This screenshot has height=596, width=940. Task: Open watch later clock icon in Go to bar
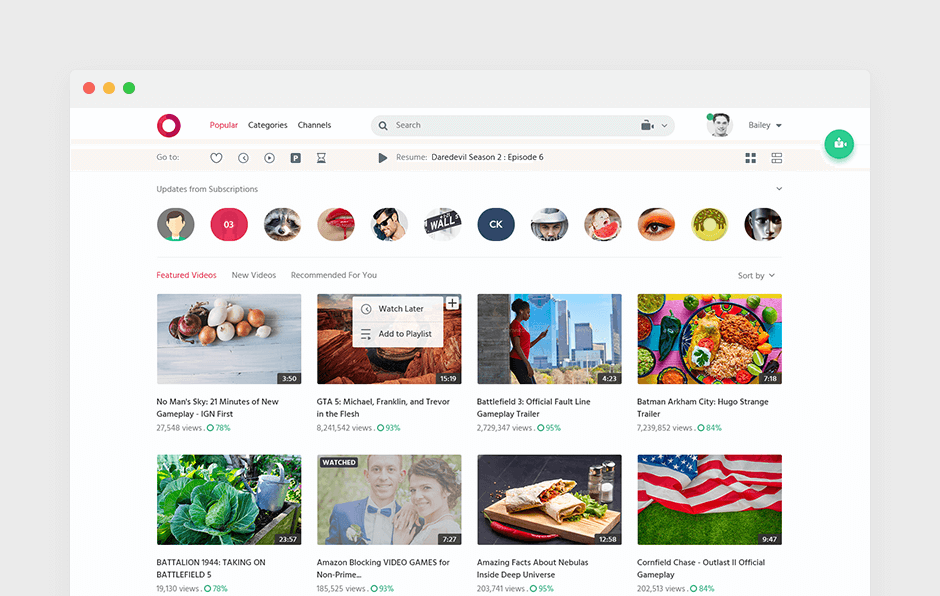pos(243,158)
